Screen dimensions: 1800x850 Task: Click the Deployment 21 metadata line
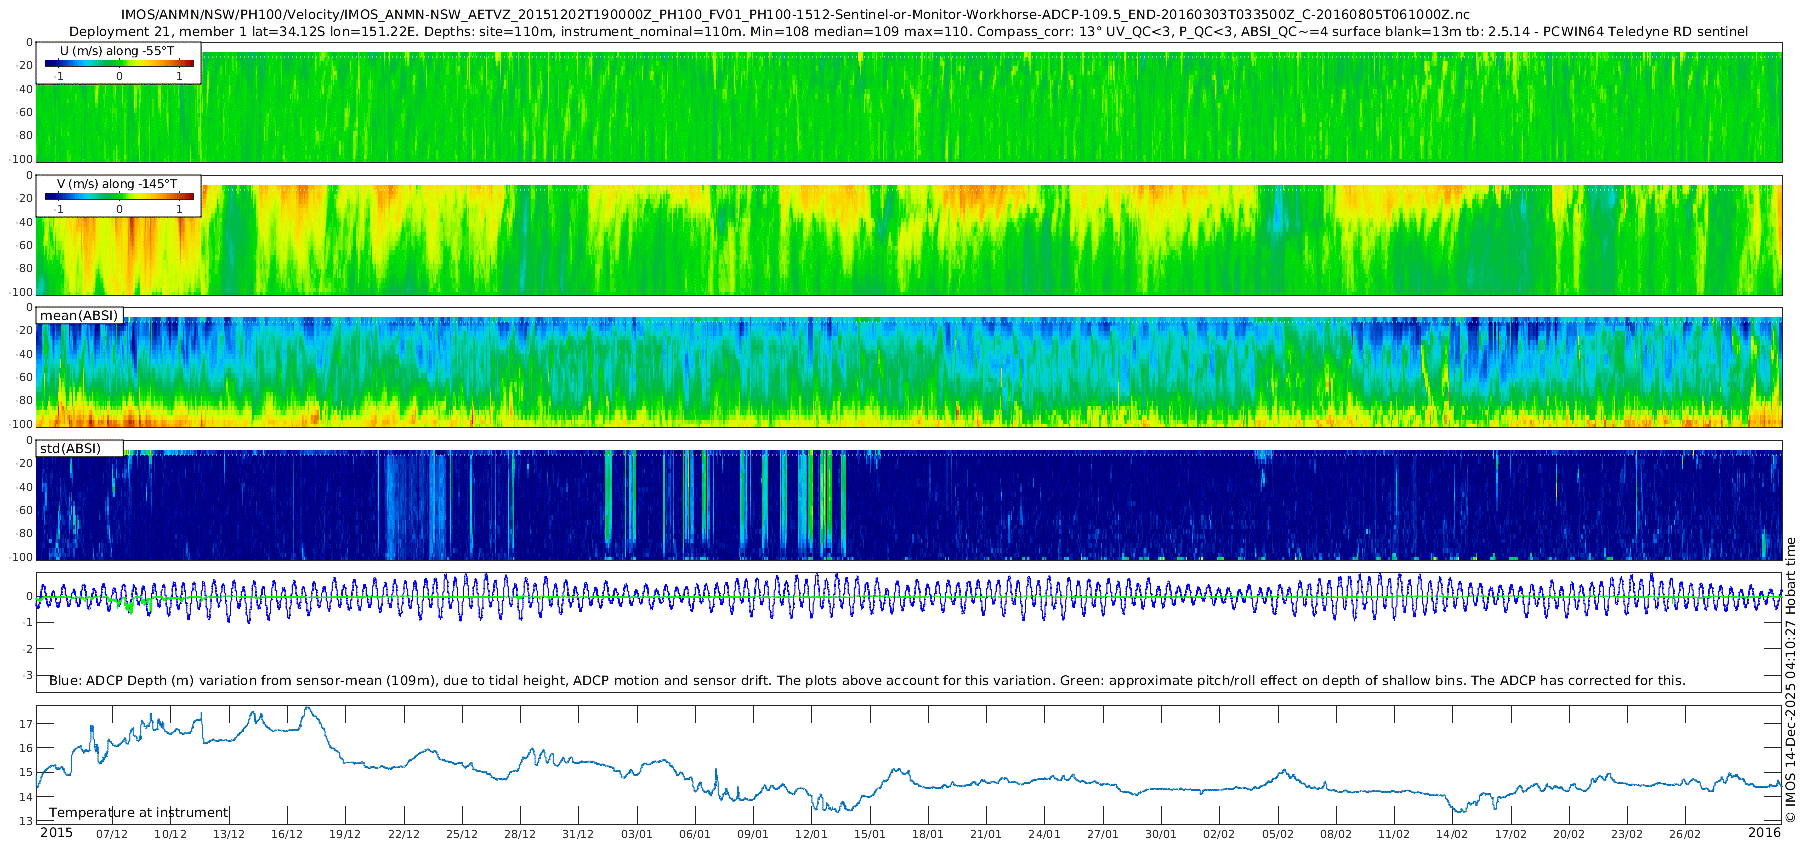pyautogui.click(x=908, y=31)
